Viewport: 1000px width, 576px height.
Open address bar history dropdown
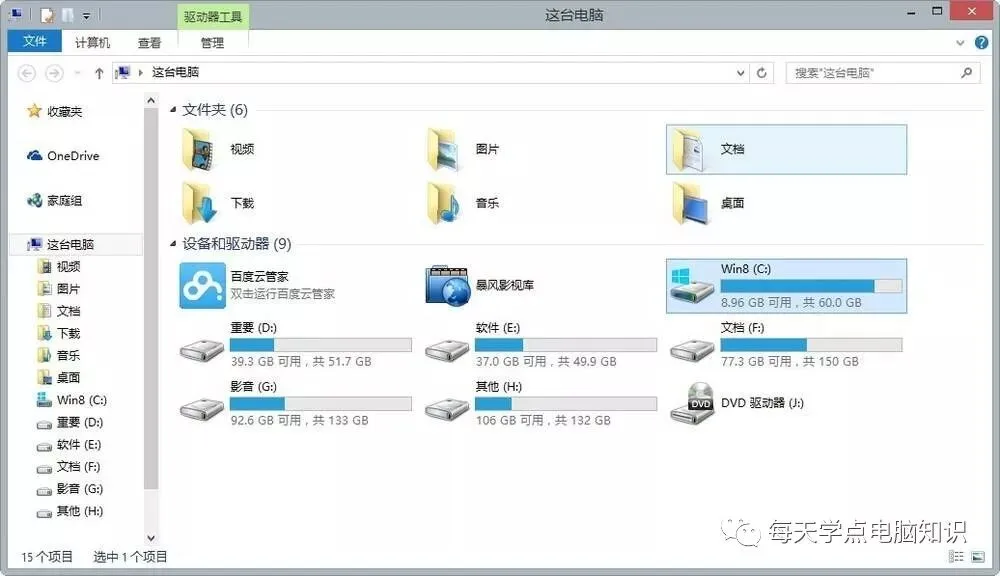pos(739,72)
